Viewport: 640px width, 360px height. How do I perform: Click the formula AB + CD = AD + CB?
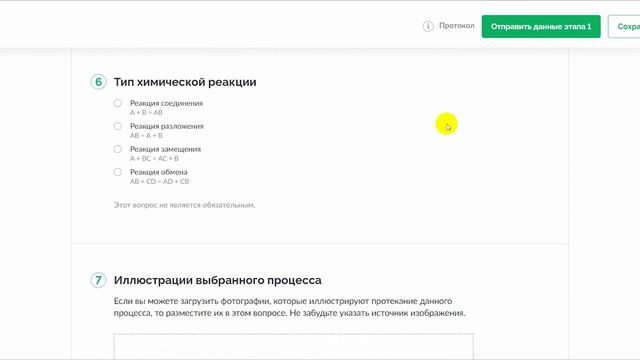coord(160,181)
